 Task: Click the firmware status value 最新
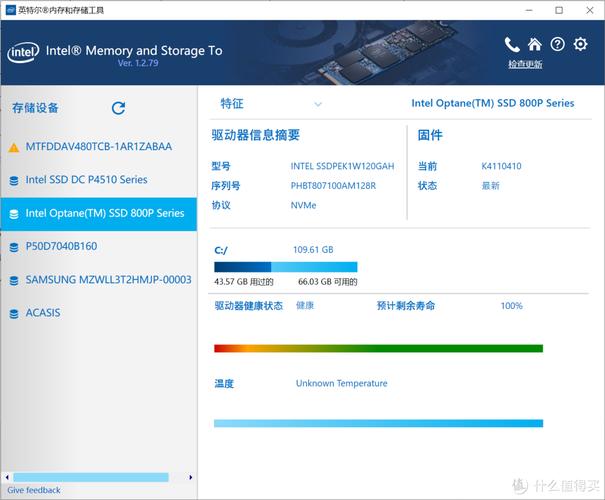pos(490,186)
